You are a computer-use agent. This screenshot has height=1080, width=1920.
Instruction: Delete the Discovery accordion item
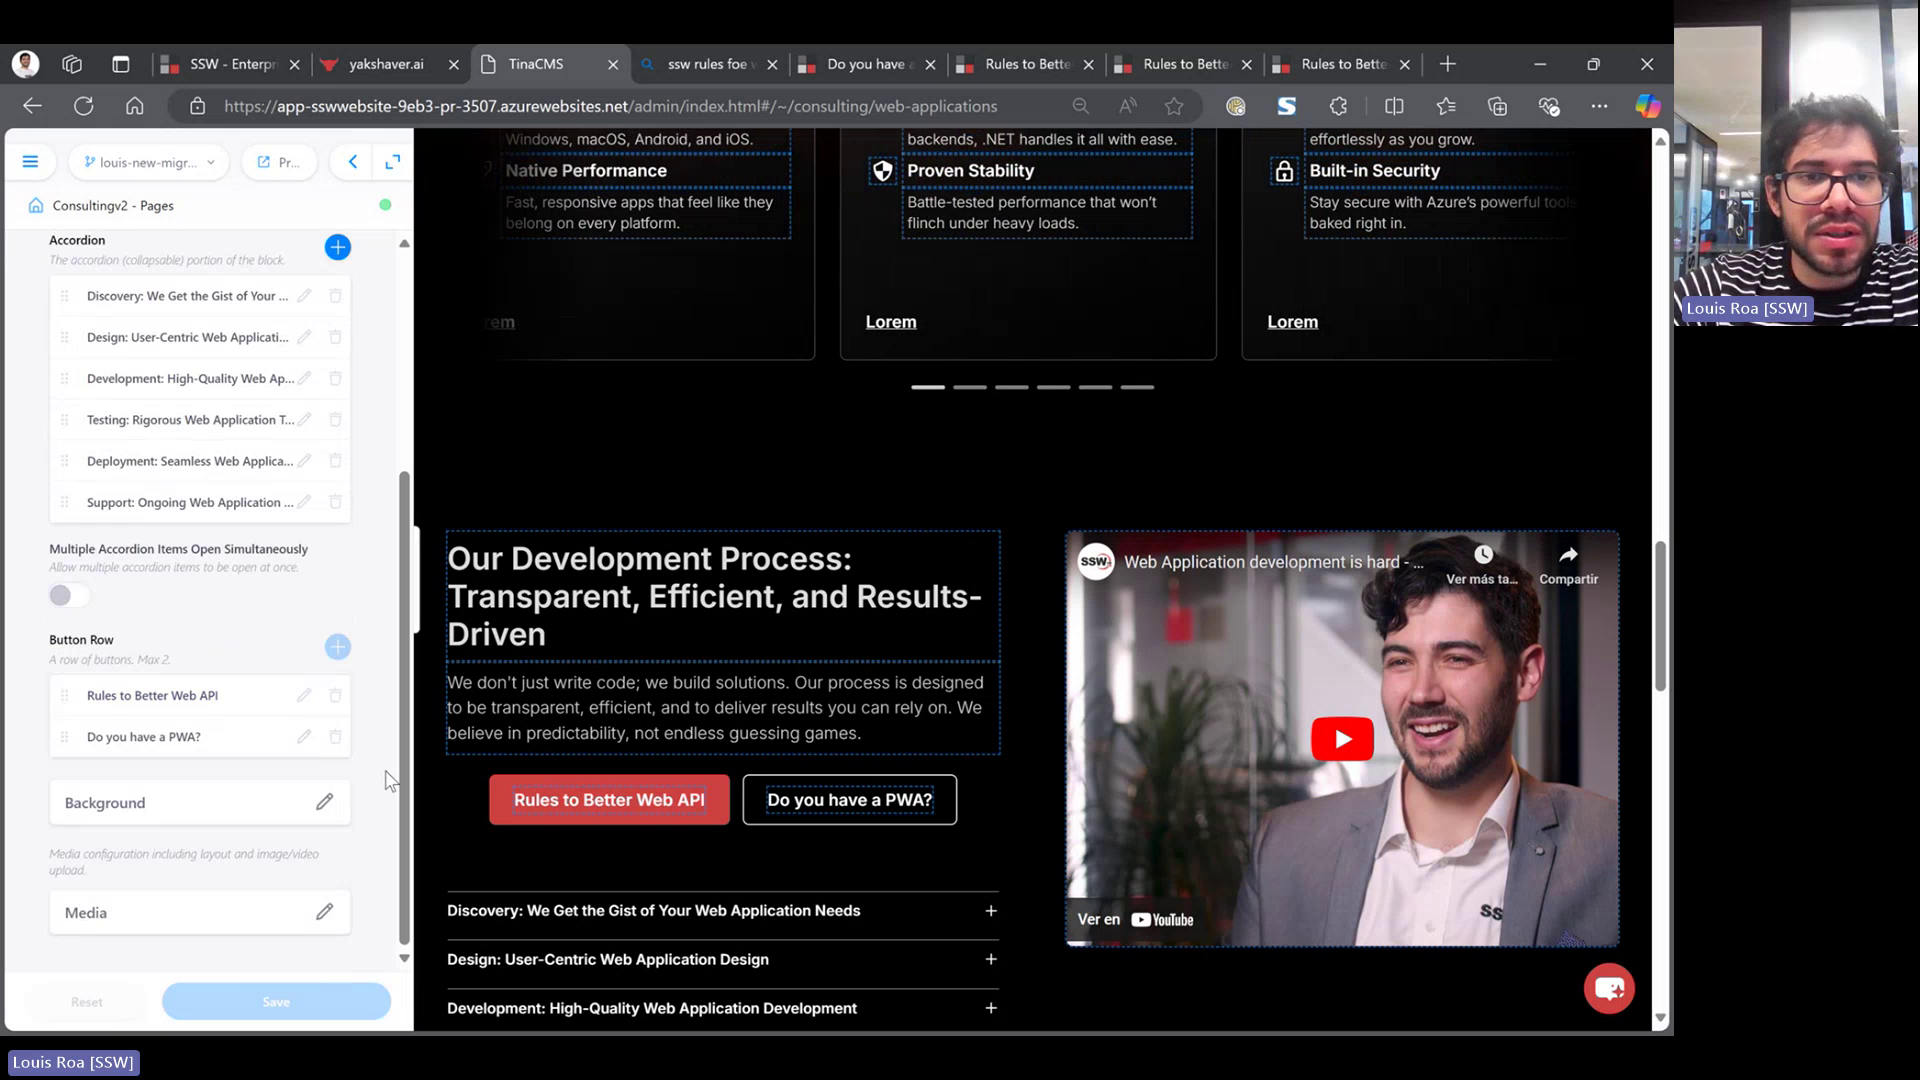(x=335, y=296)
